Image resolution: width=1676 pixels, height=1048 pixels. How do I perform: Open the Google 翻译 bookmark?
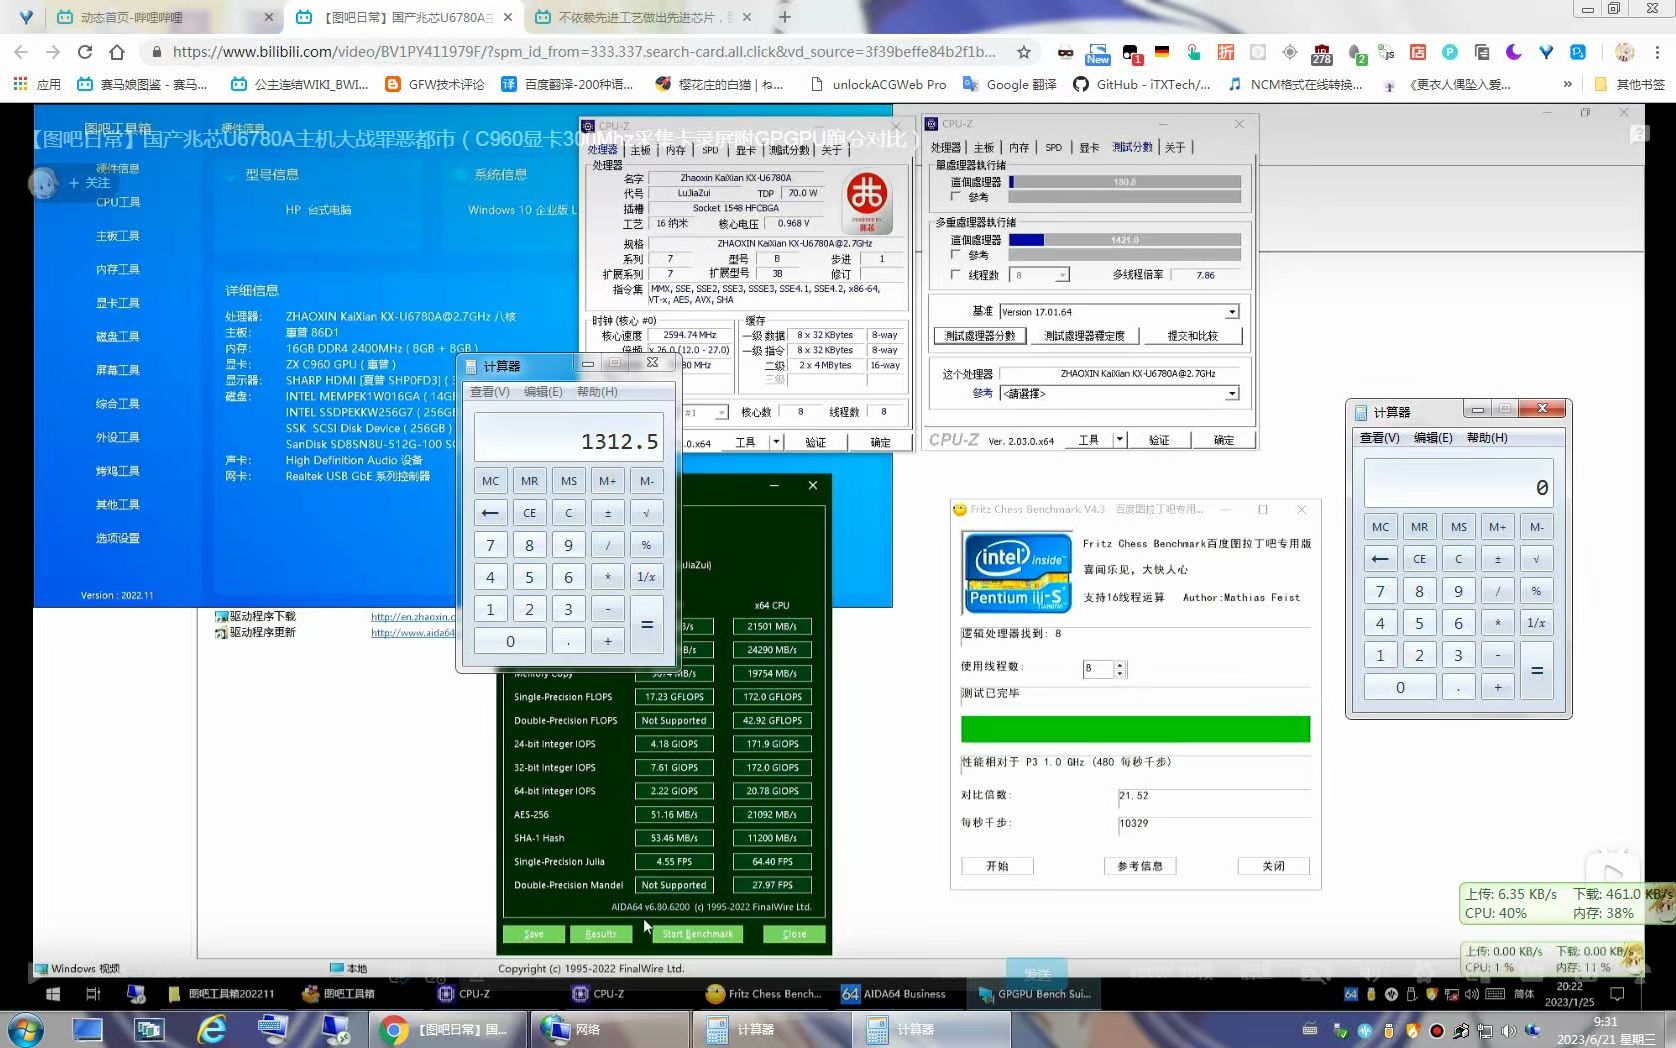(1009, 84)
